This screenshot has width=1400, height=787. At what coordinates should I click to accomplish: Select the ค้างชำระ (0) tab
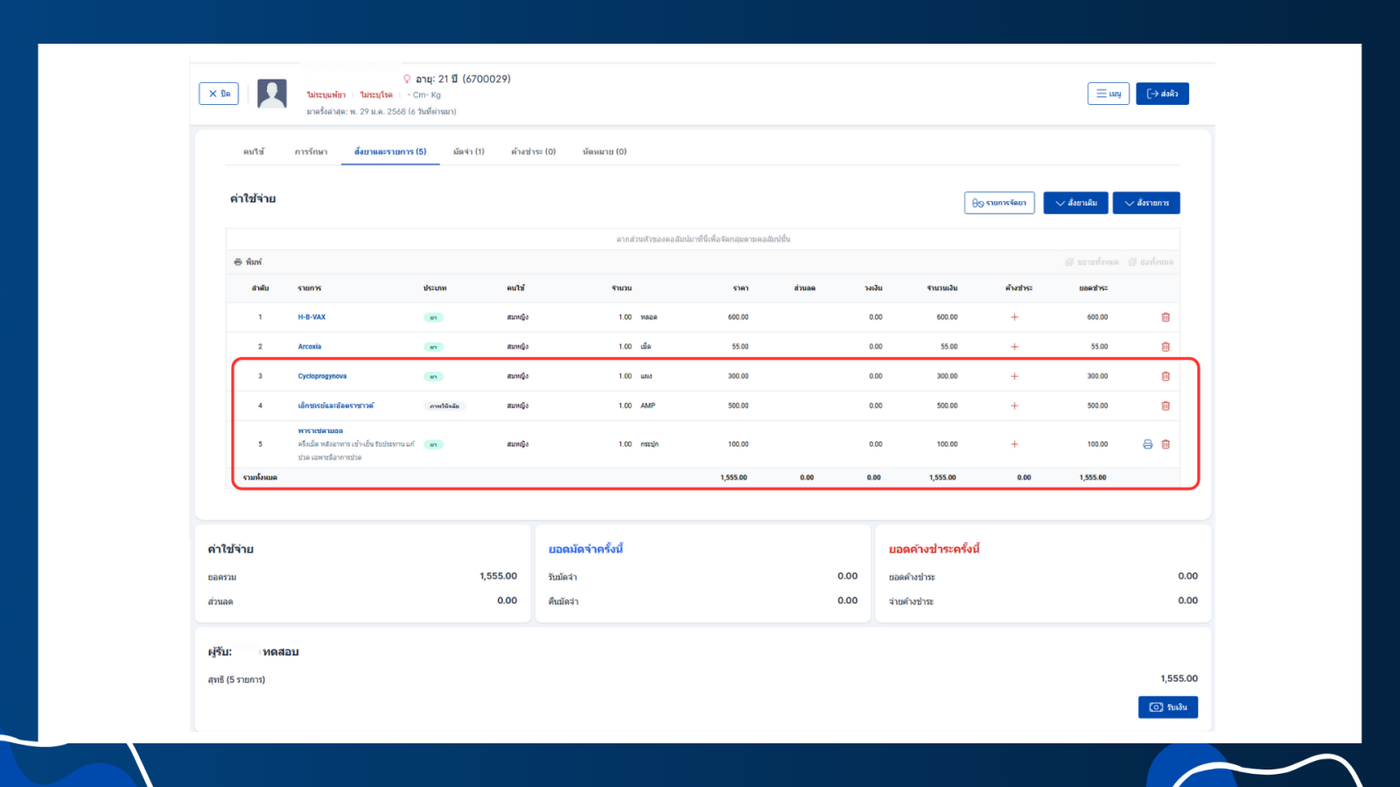533,152
